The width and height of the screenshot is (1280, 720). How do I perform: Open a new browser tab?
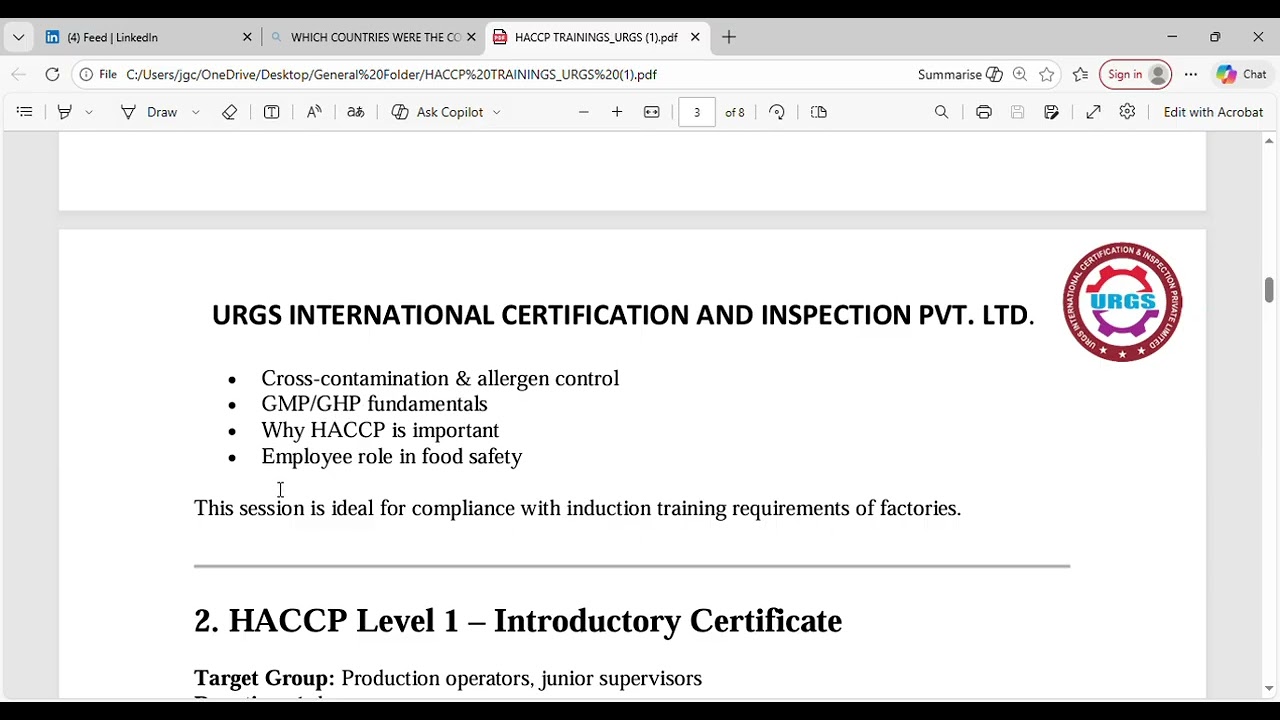click(729, 37)
